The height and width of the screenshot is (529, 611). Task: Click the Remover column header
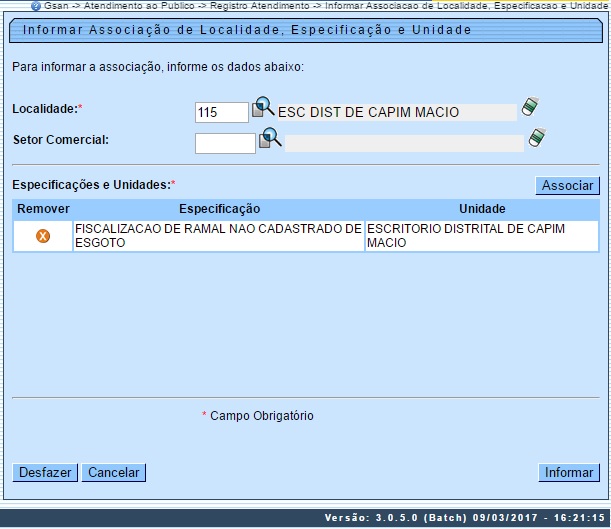click(x=43, y=209)
